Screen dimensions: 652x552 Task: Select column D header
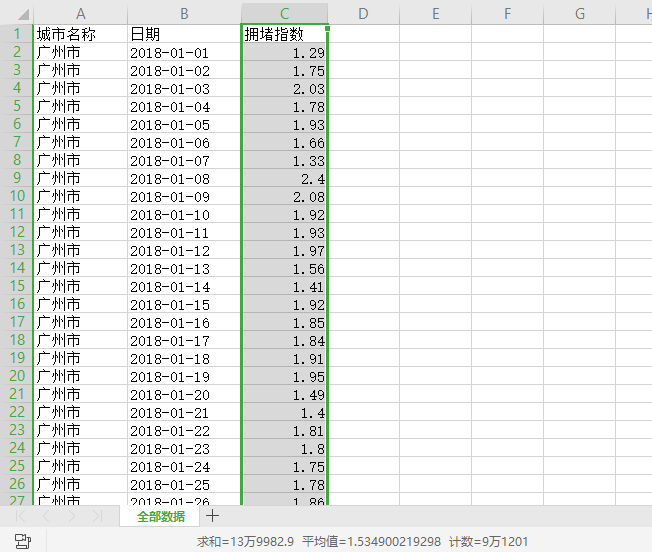click(x=363, y=13)
